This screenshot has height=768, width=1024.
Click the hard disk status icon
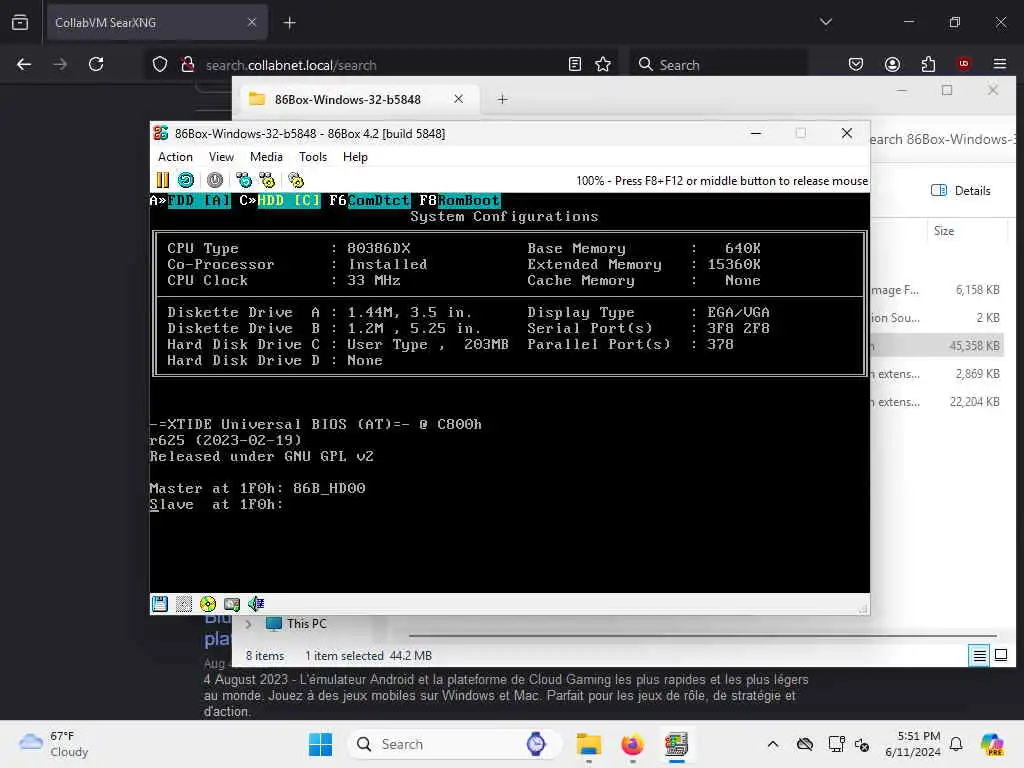232,604
